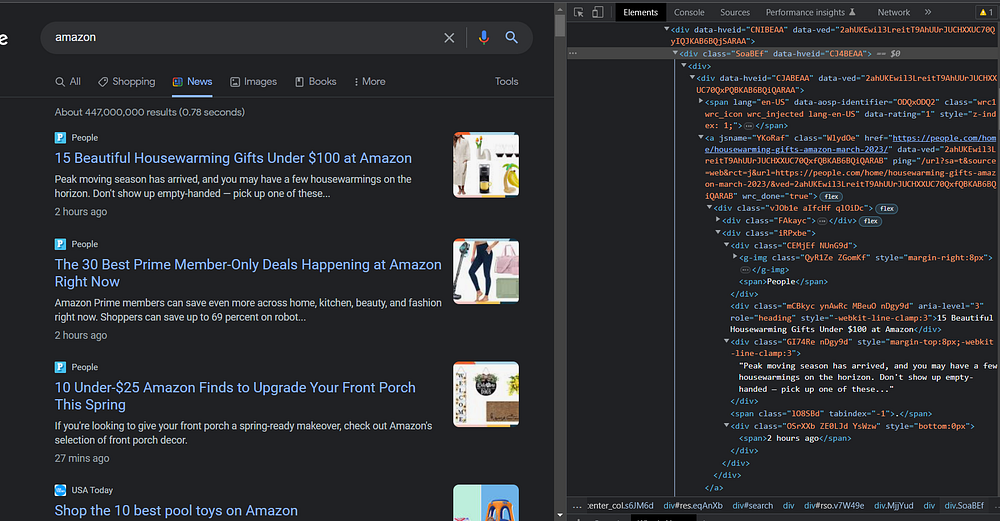Open search Tools
The height and width of the screenshot is (521, 1000).
(x=506, y=82)
